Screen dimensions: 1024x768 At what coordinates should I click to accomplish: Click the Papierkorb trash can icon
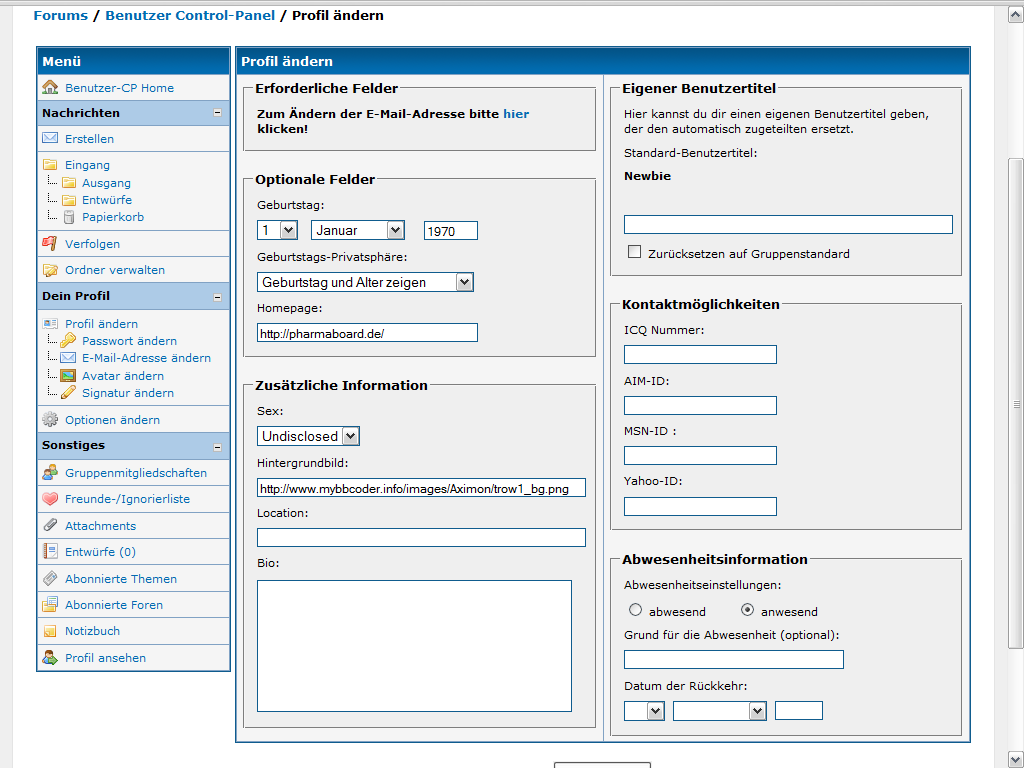click(69, 217)
